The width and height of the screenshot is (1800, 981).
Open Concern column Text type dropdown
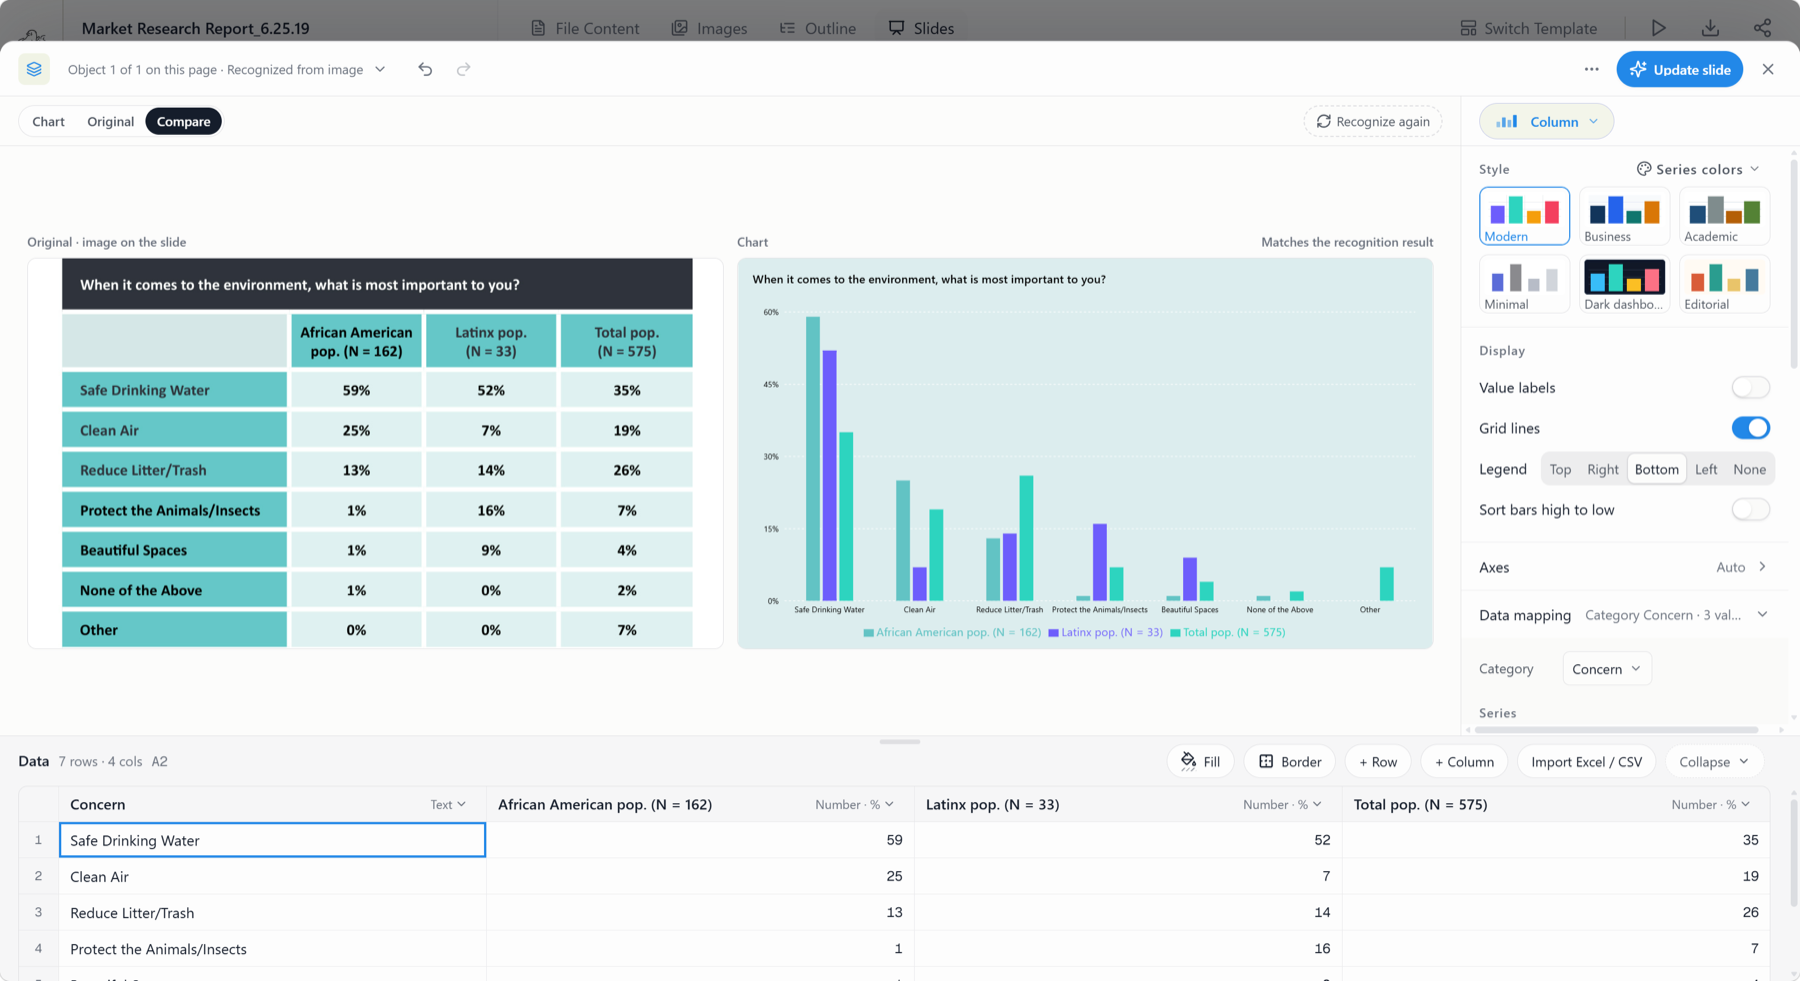pyautogui.click(x=448, y=804)
